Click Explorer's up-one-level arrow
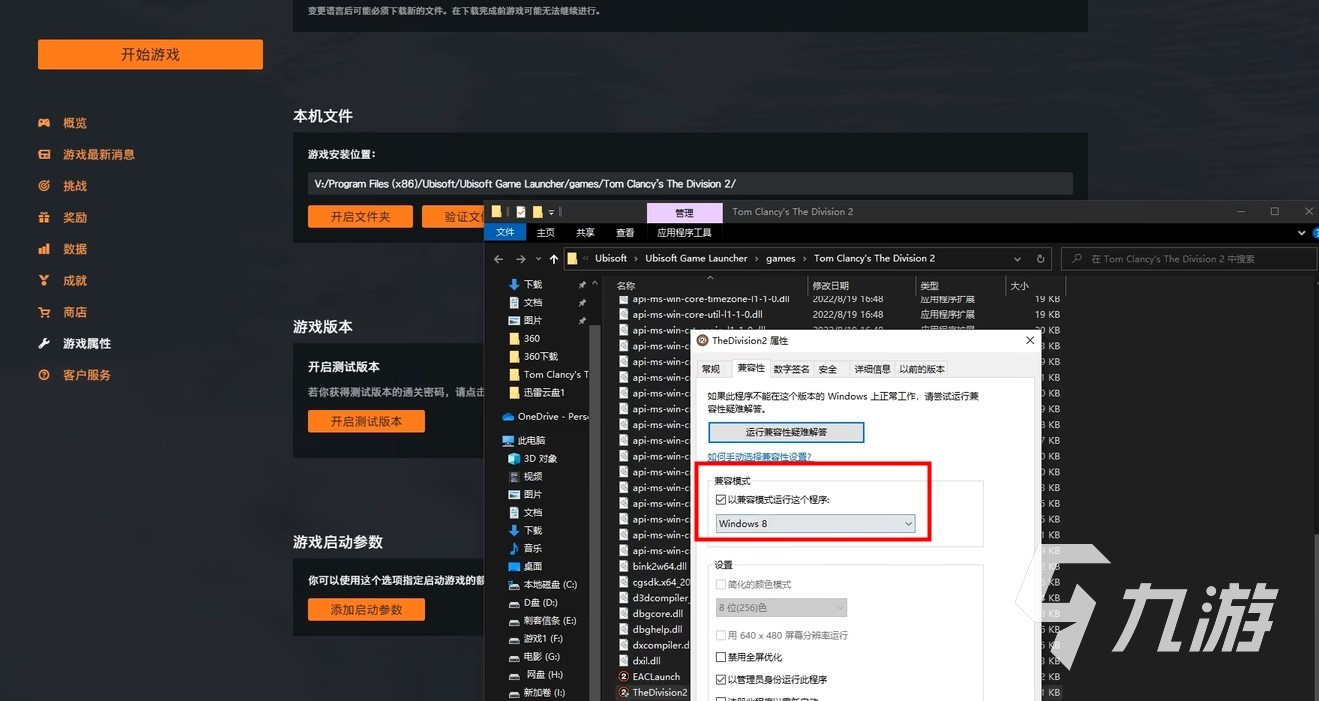 coord(554,259)
